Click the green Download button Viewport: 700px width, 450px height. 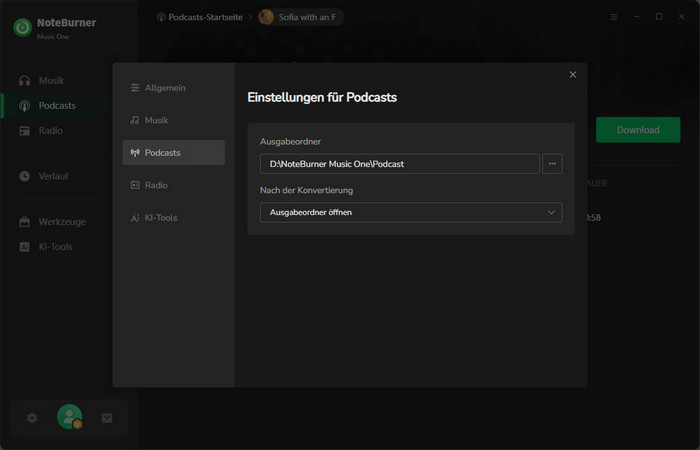[x=638, y=130]
